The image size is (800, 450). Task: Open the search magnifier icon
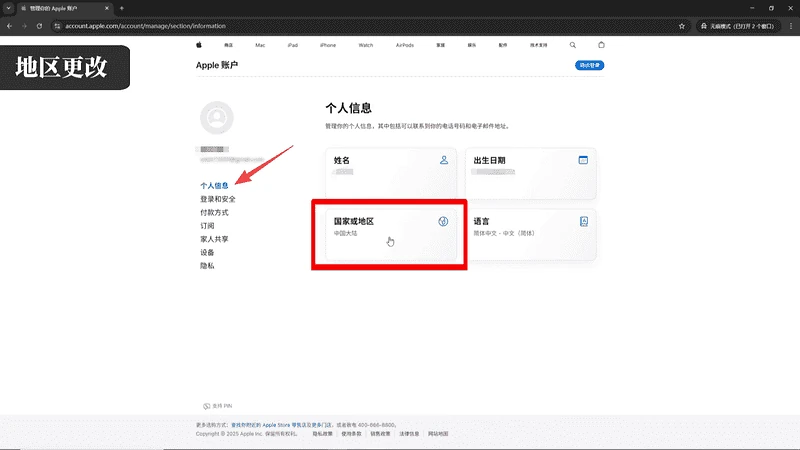(x=572, y=45)
